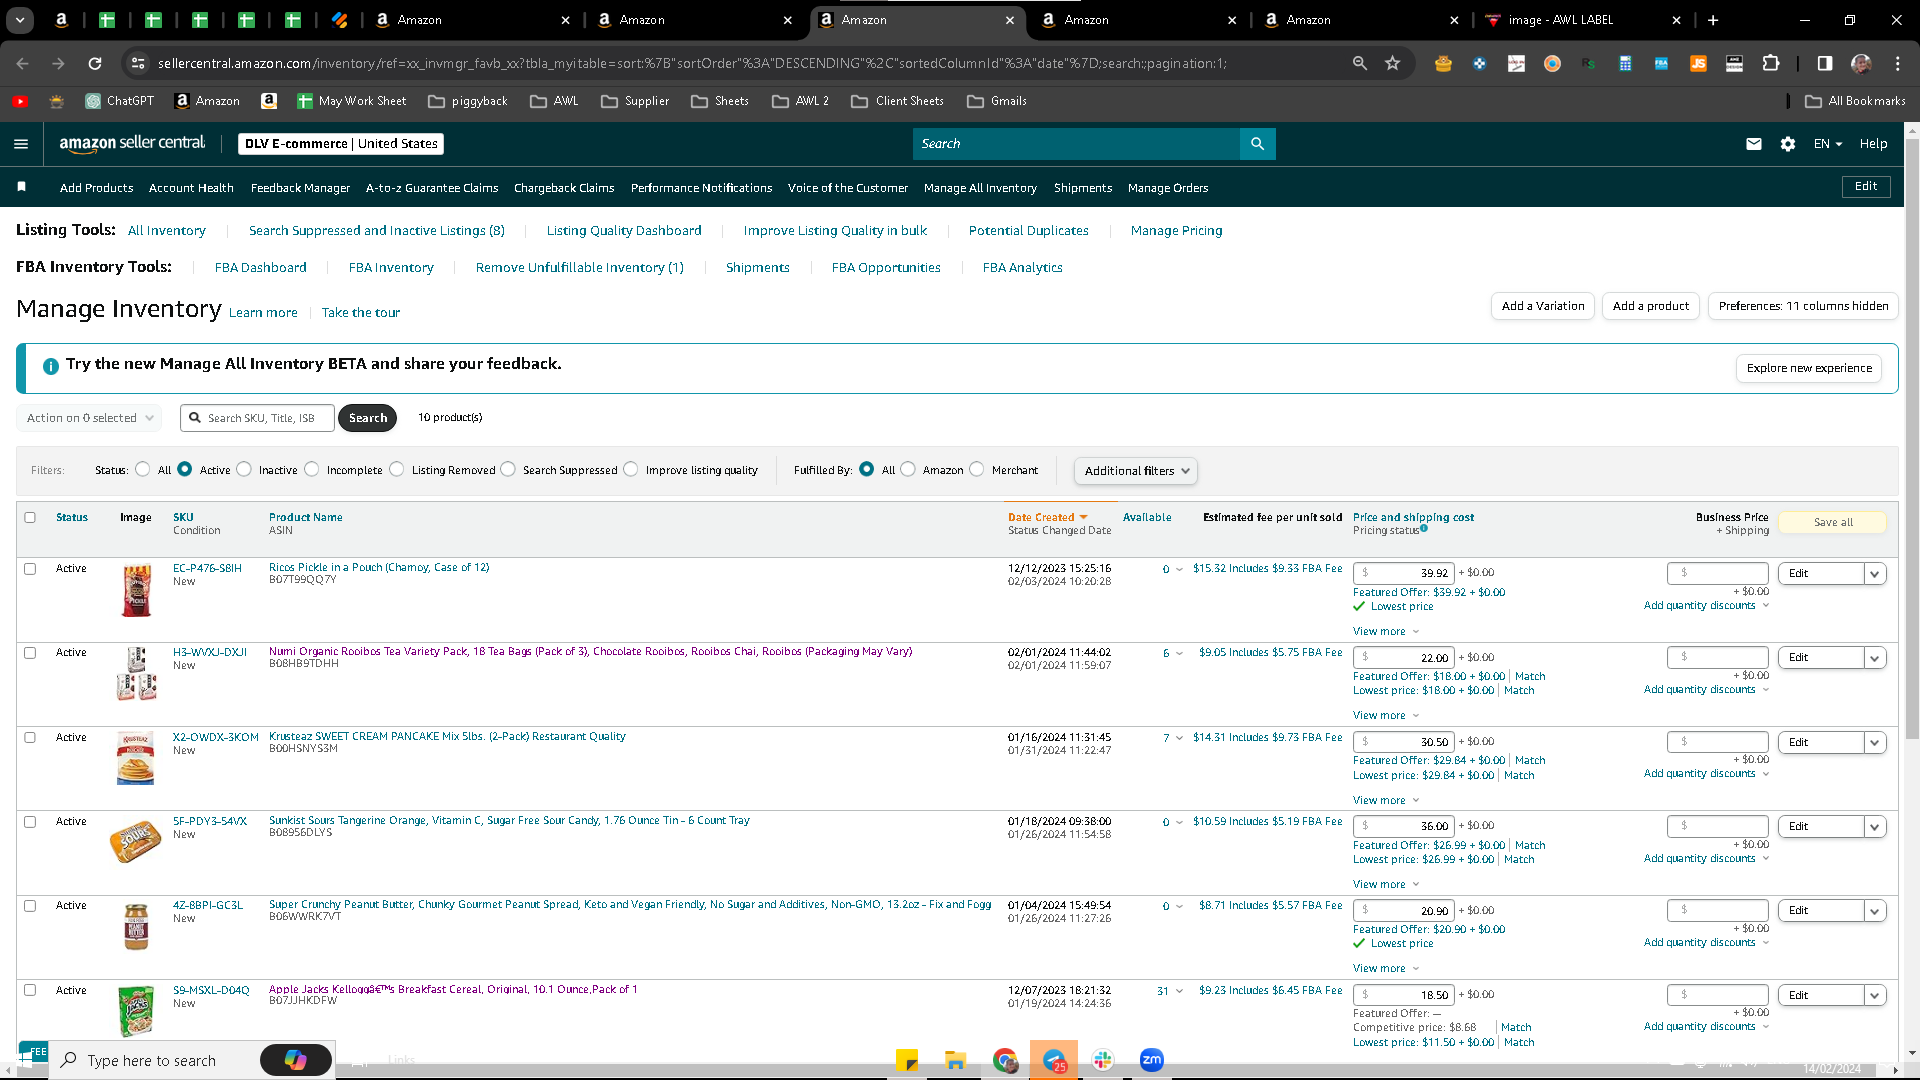Open the FBA Dashboard tool link
This screenshot has width=1920, height=1080.
click(x=261, y=267)
